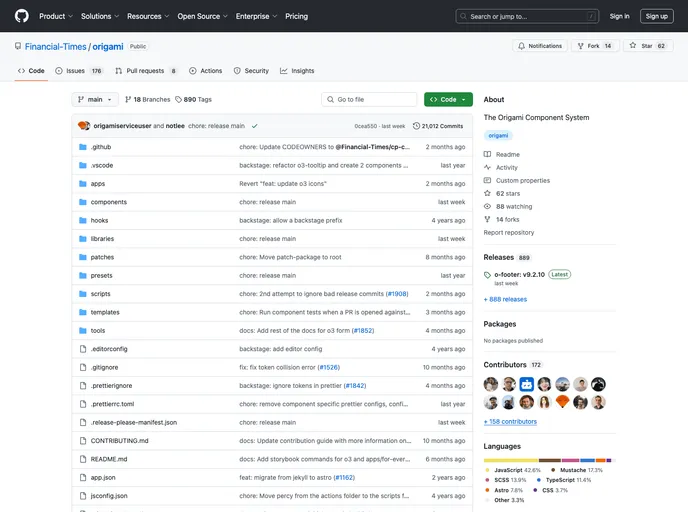
Task: Open the Product menu
Action: (x=56, y=16)
